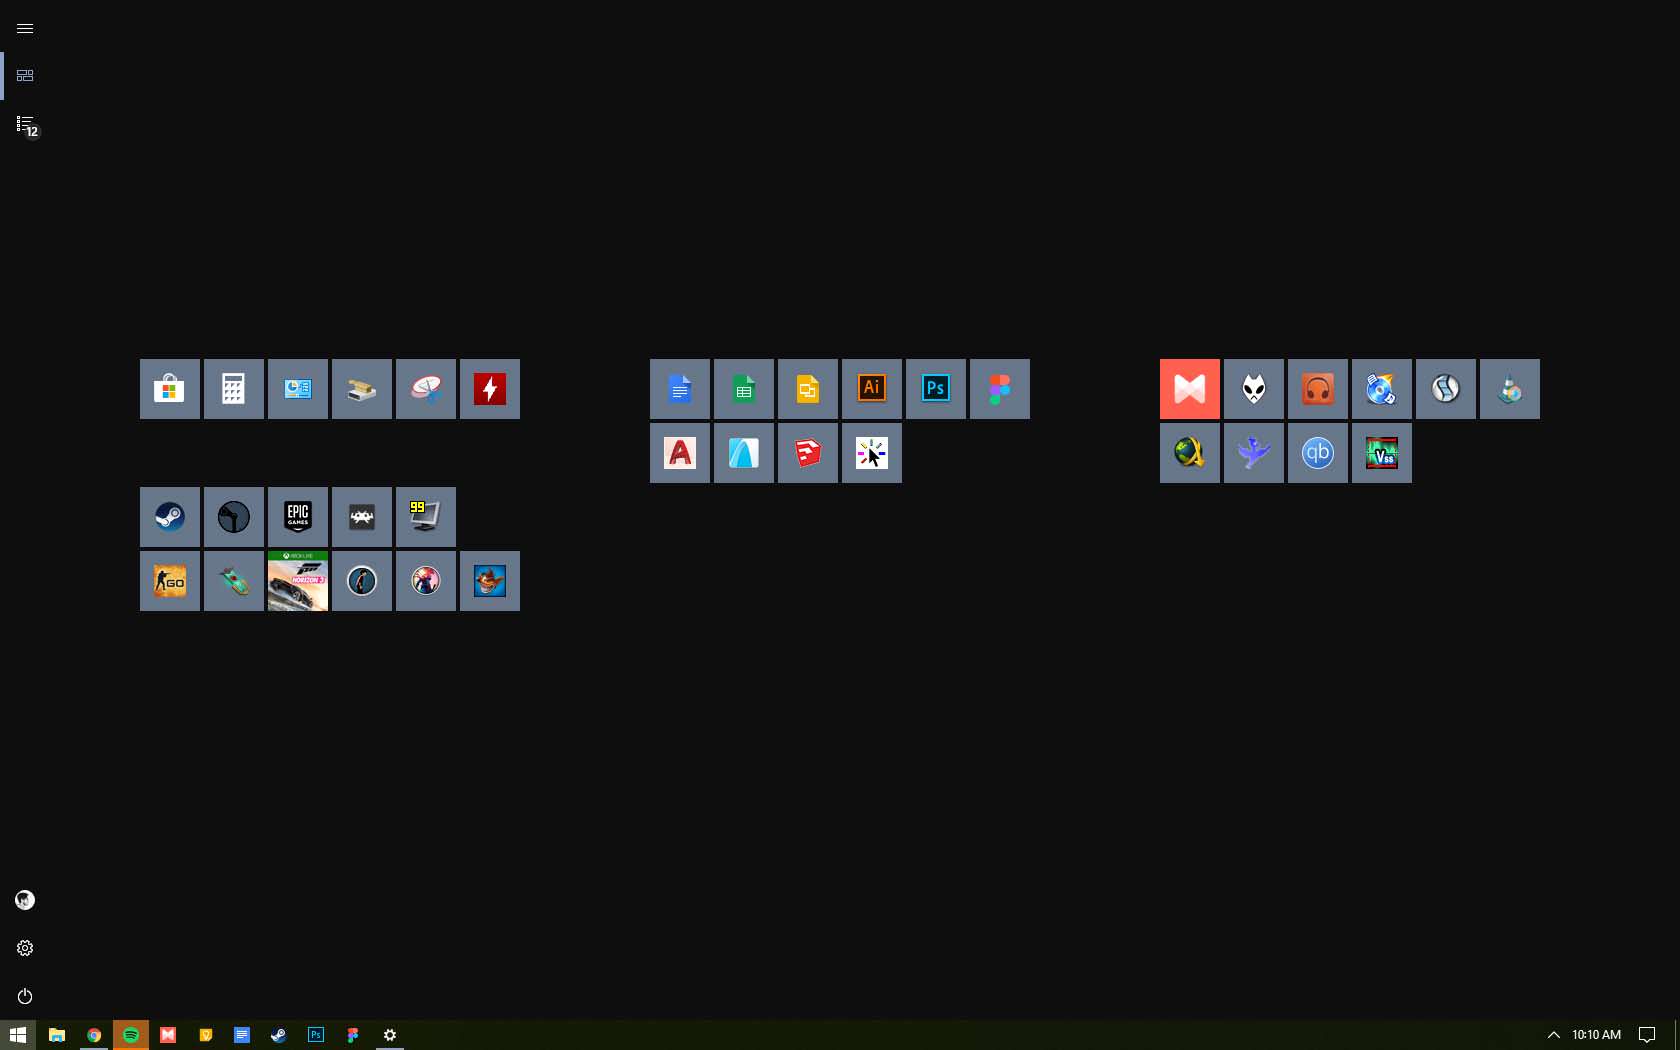Launch the Photoshop tile in Start
1680x1050 pixels.
coord(936,389)
